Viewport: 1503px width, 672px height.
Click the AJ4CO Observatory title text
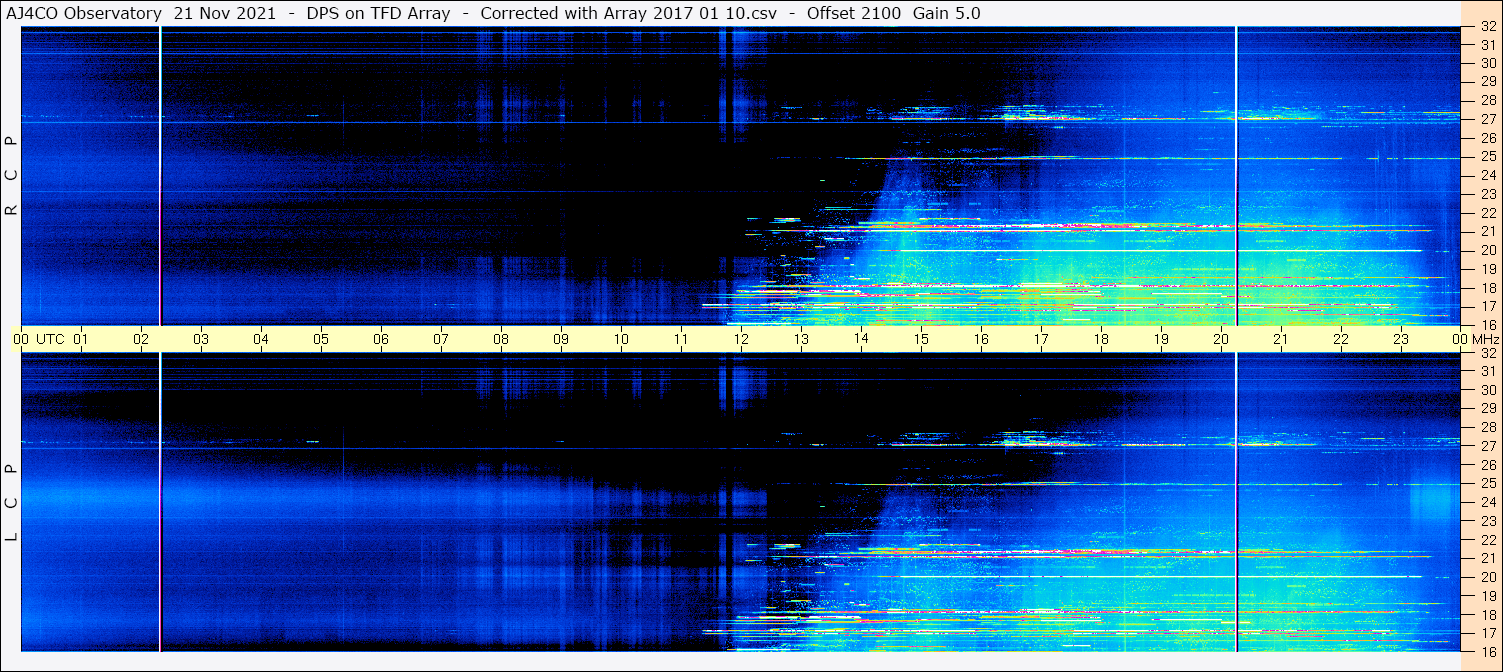pyautogui.click(x=85, y=13)
